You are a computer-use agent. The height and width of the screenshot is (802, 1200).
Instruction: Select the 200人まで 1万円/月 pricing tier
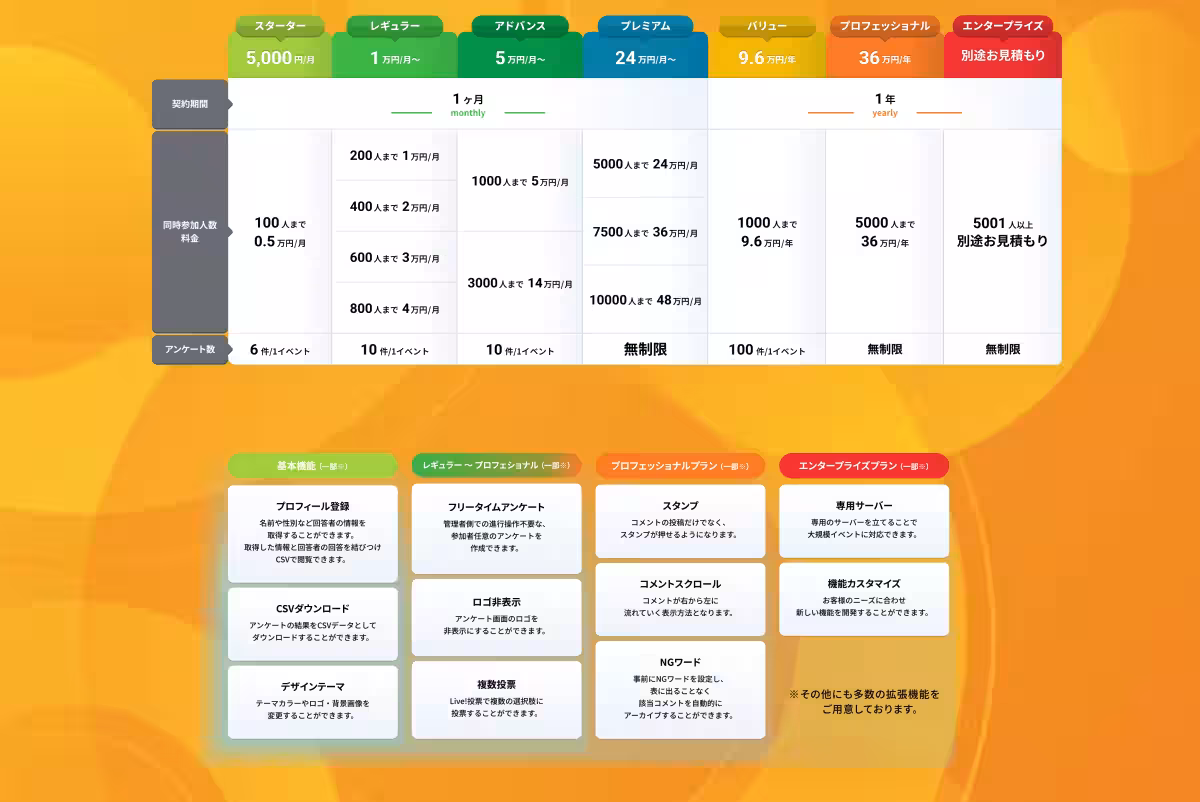click(x=394, y=156)
